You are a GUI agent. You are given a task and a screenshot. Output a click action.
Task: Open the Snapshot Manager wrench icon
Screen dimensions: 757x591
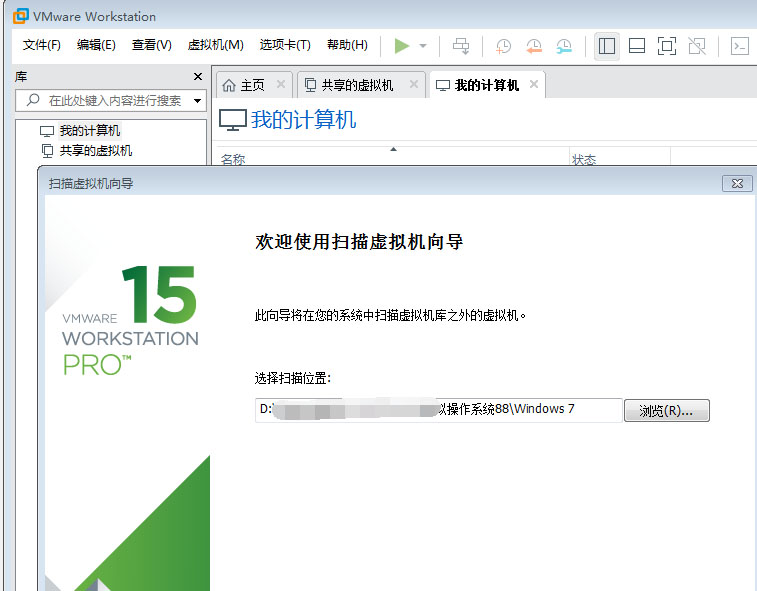click(564, 46)
